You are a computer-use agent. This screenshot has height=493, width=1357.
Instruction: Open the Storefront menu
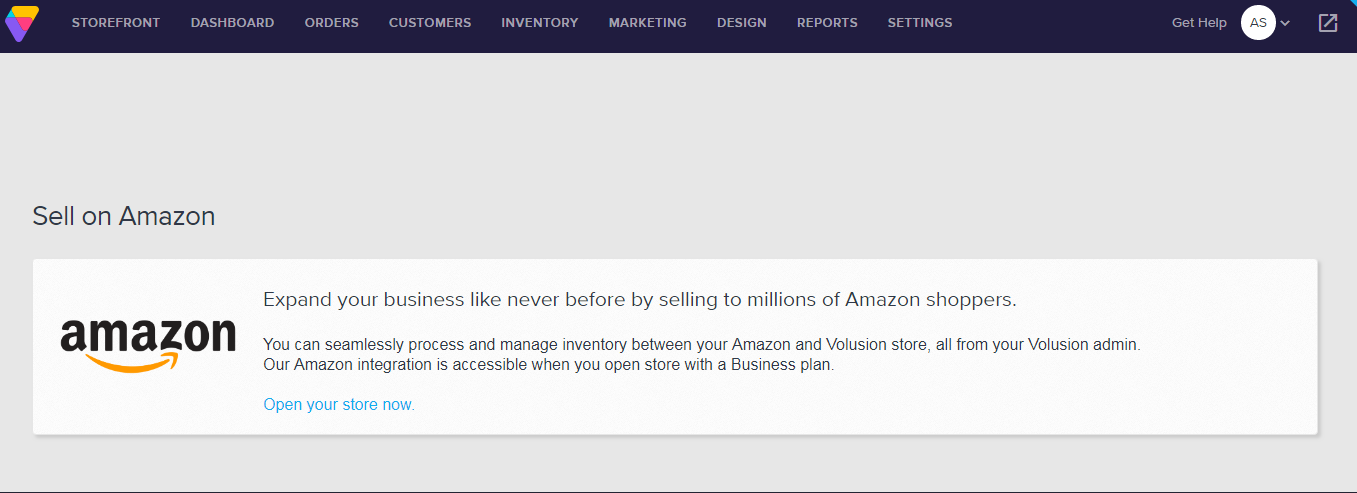pyautogui.click(x=116, y=23)
